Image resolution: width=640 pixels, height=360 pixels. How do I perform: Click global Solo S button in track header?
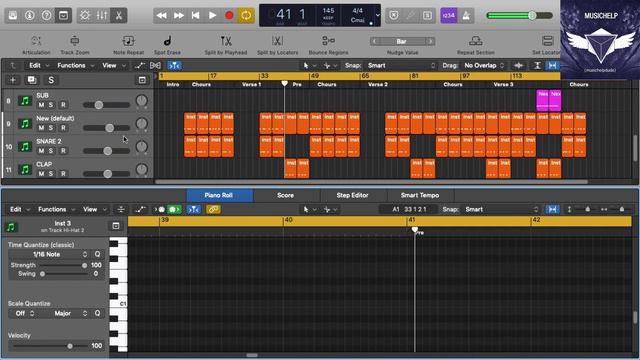tap(51, 80)
